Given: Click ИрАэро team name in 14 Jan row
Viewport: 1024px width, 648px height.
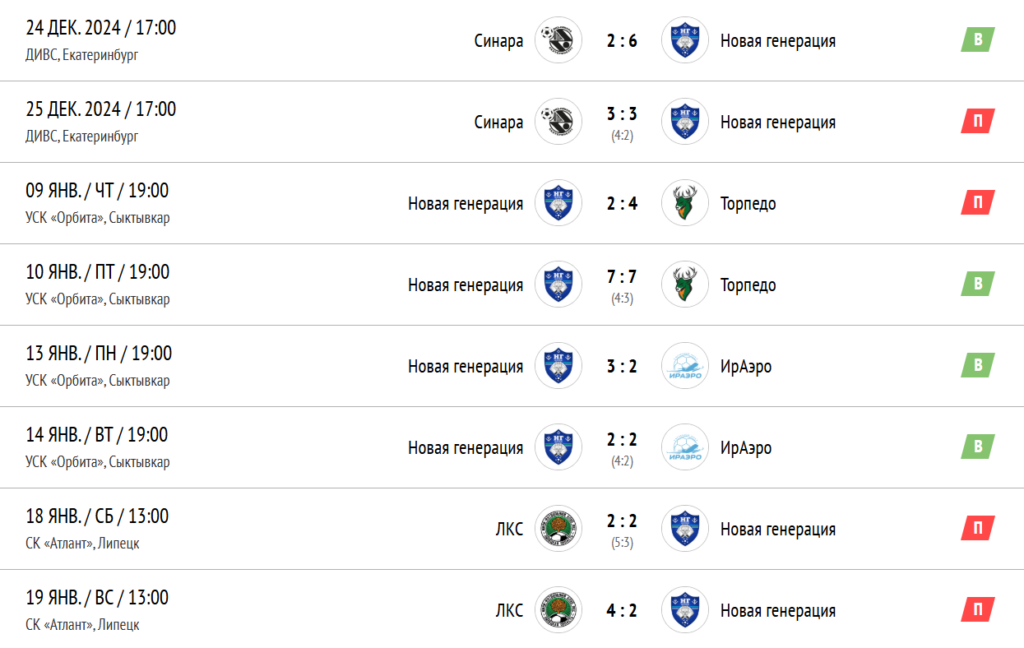Looking at the screenshot, I should point(746,448).
